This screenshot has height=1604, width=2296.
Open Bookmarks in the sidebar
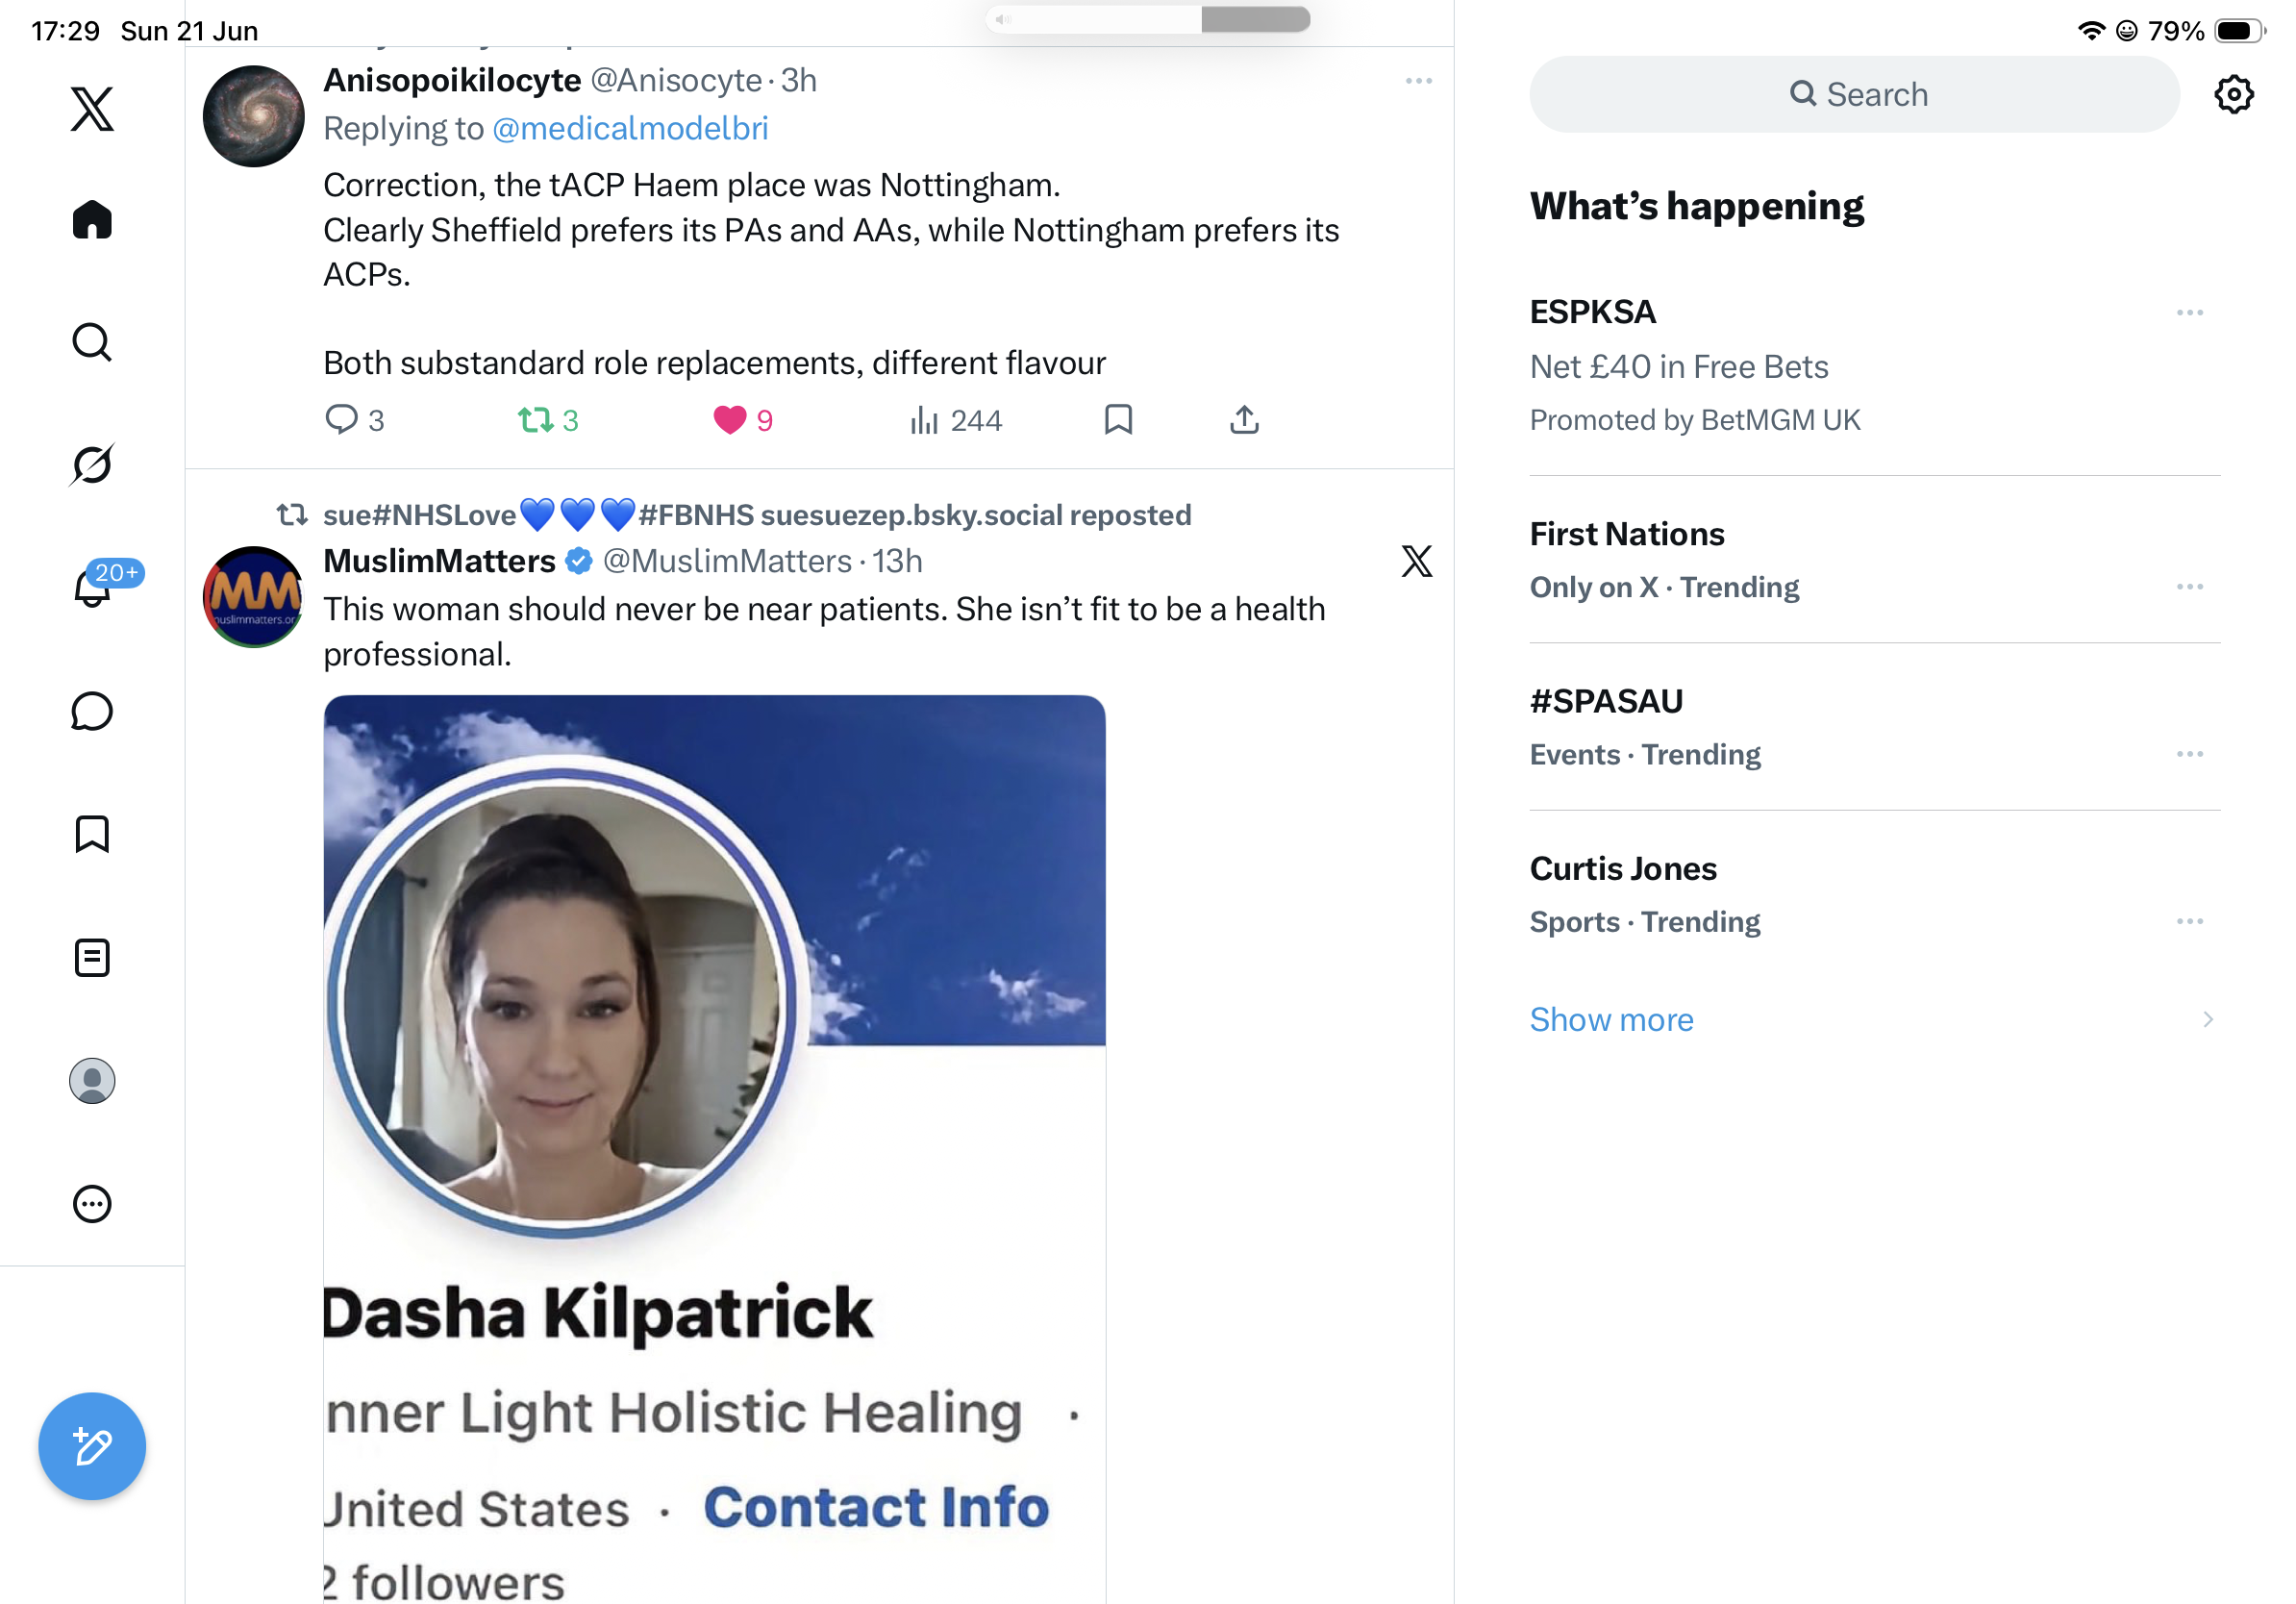(x=92, y=834)
